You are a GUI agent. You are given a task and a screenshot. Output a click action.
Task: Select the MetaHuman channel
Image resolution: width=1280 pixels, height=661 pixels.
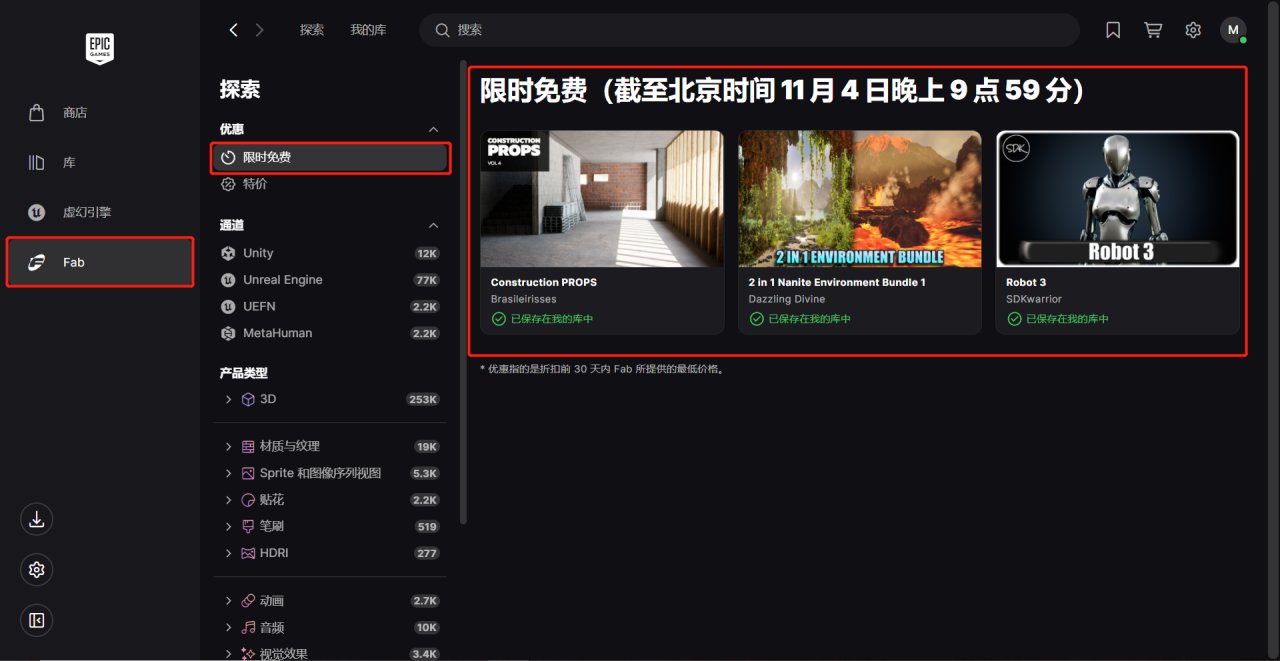[331, 333]
